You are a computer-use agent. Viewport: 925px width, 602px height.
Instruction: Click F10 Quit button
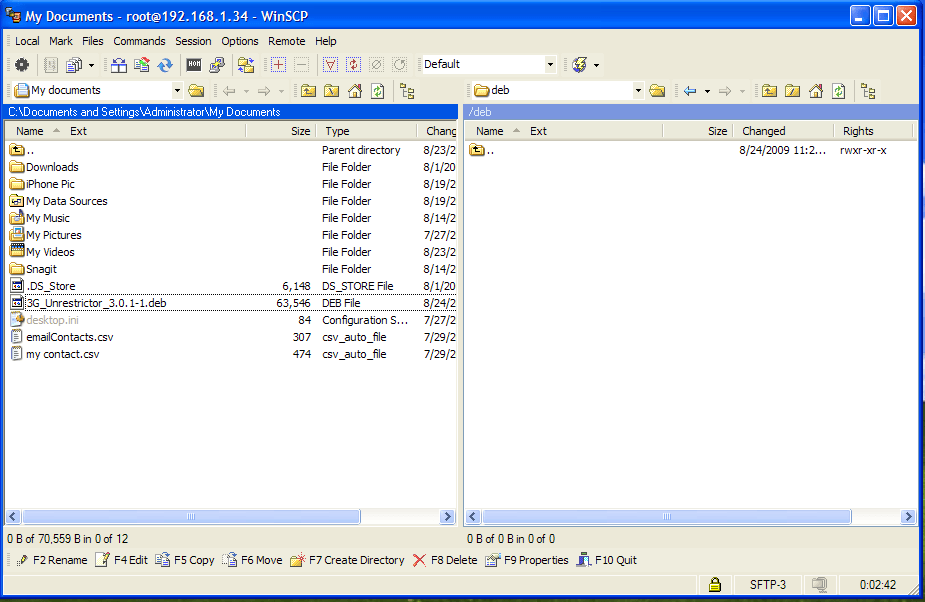(x=607, y=560)
